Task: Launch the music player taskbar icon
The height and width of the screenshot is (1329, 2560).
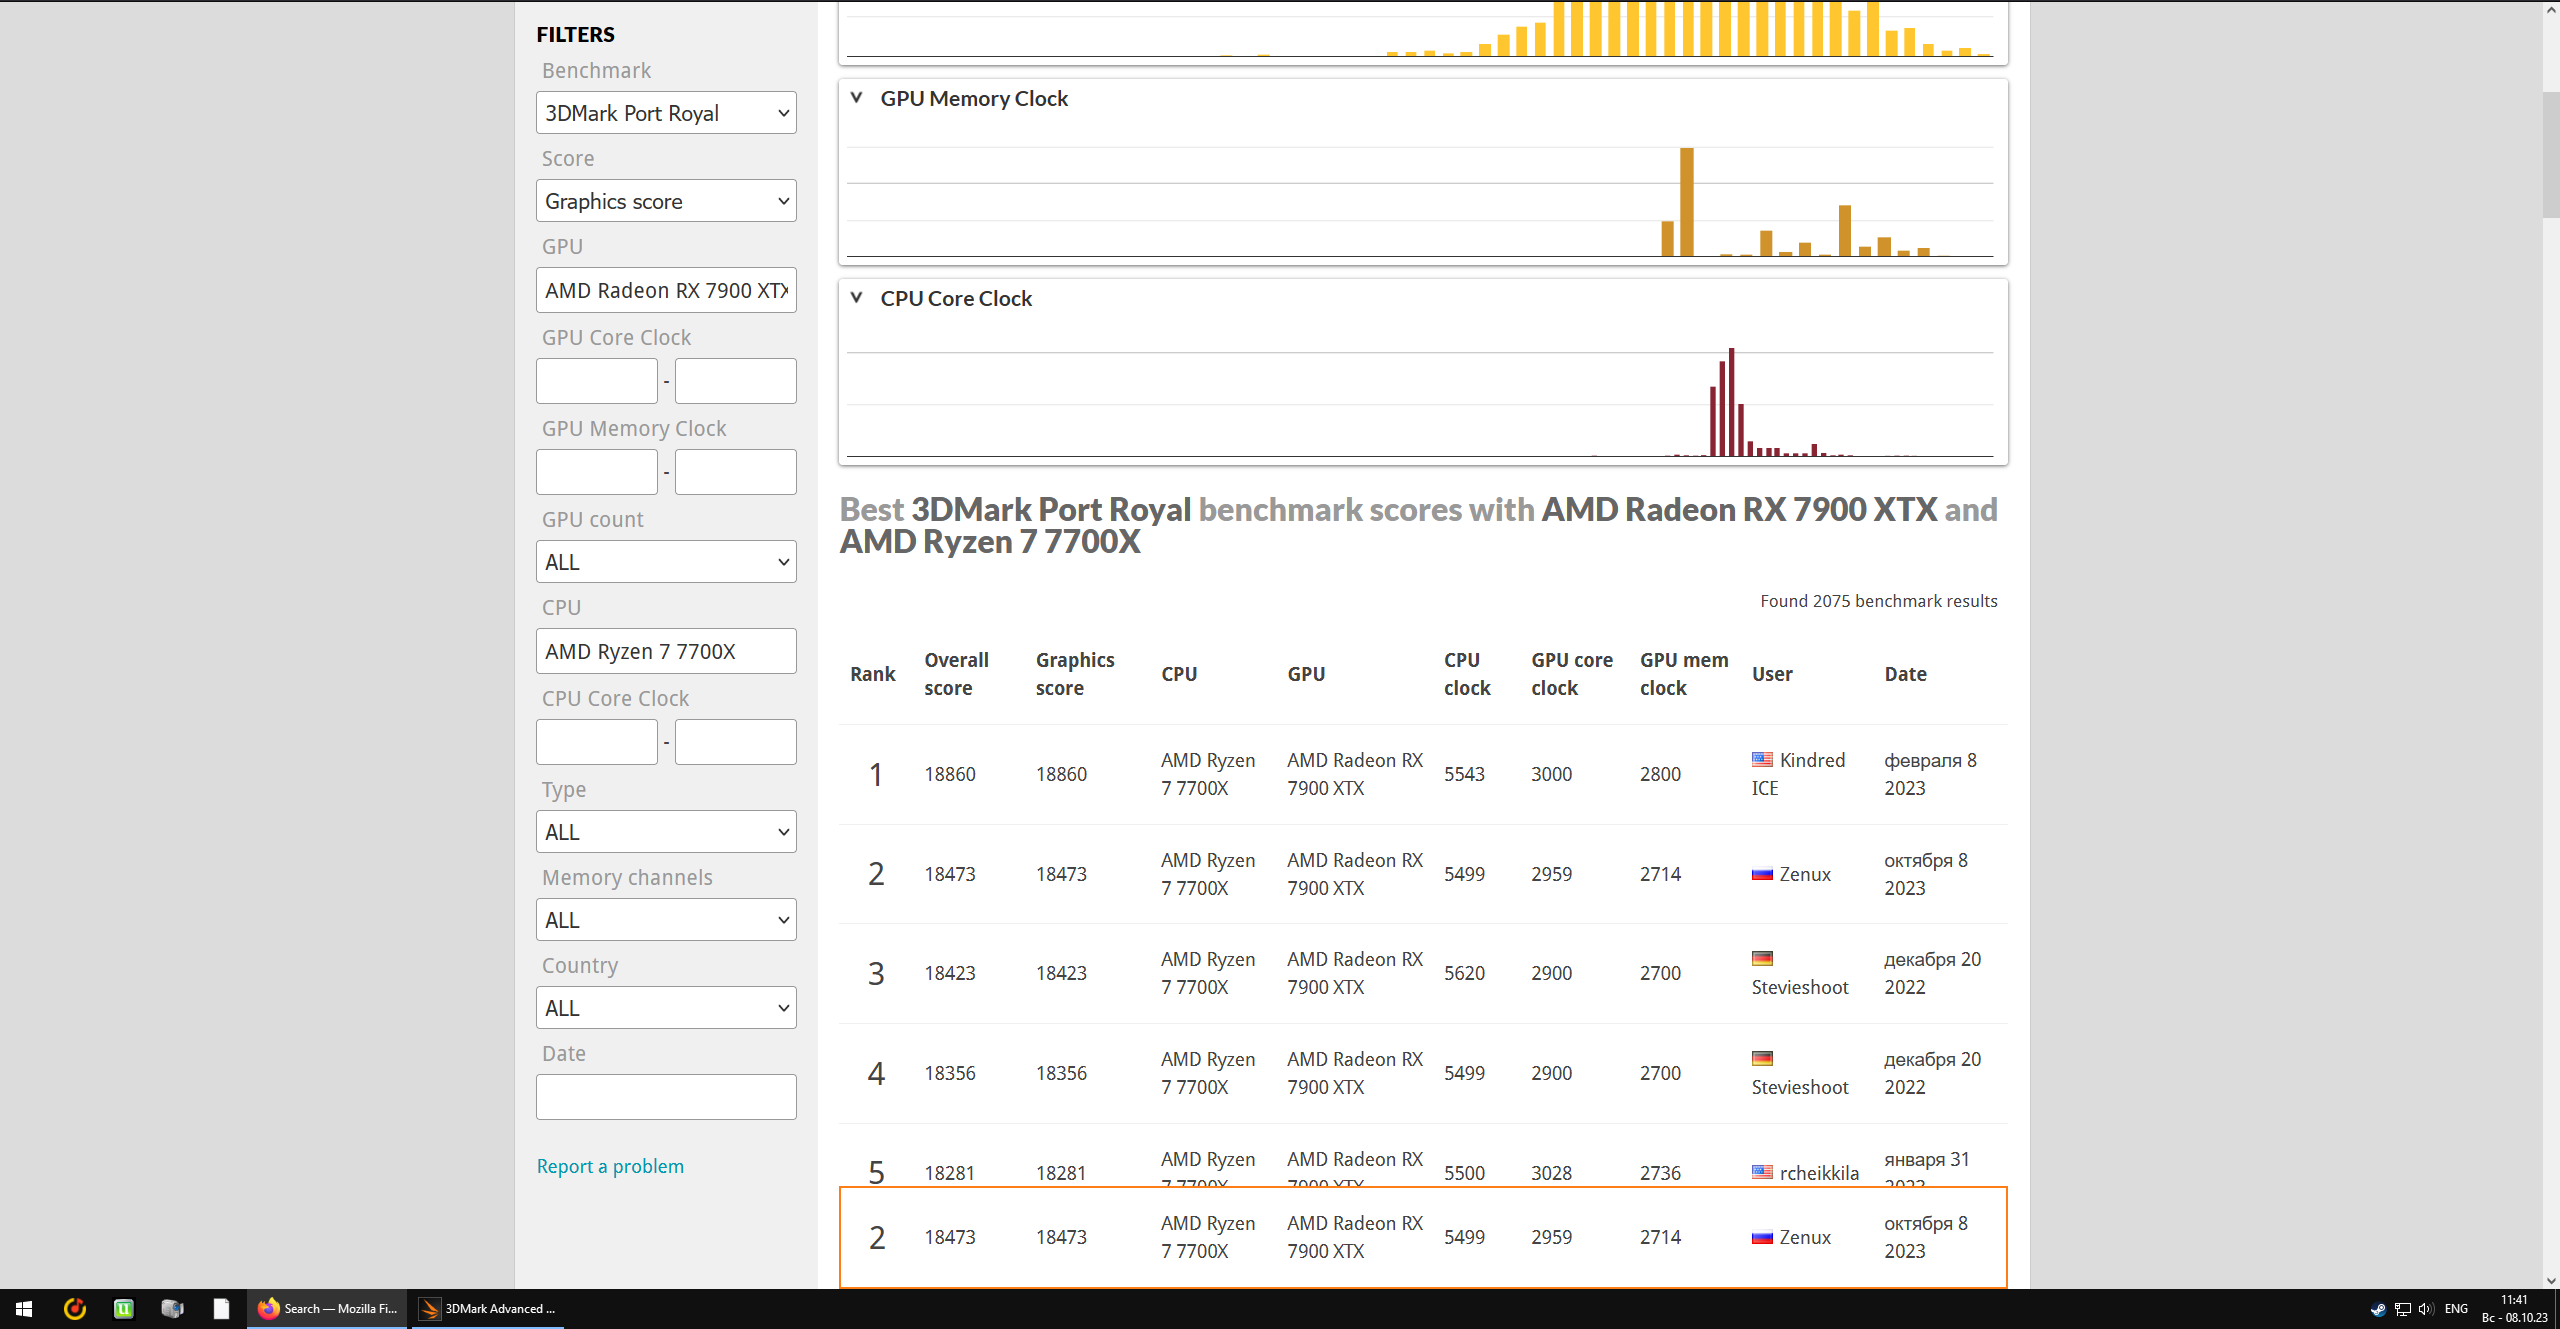Action: (x=75, y=1309)
